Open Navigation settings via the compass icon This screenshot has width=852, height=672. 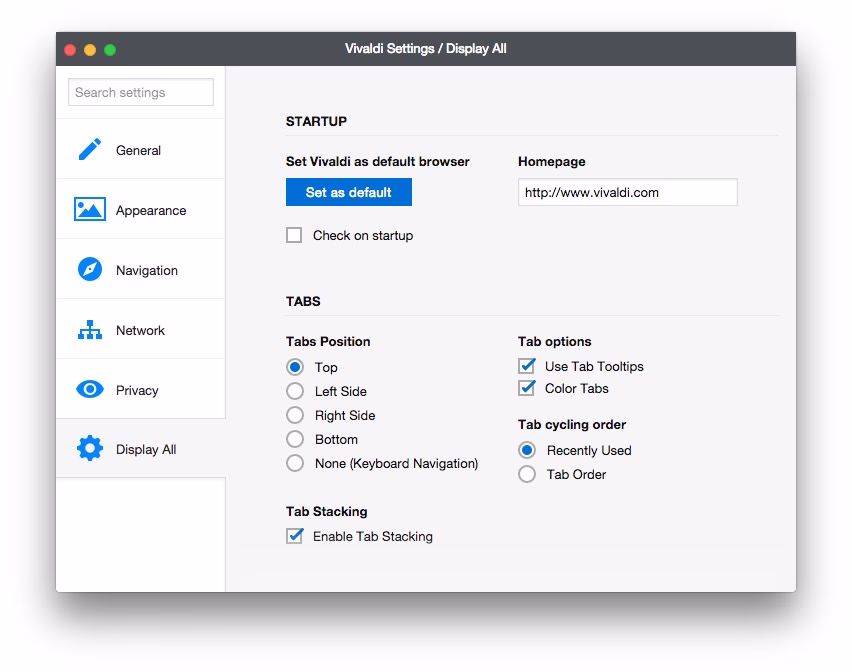(90, 269)
